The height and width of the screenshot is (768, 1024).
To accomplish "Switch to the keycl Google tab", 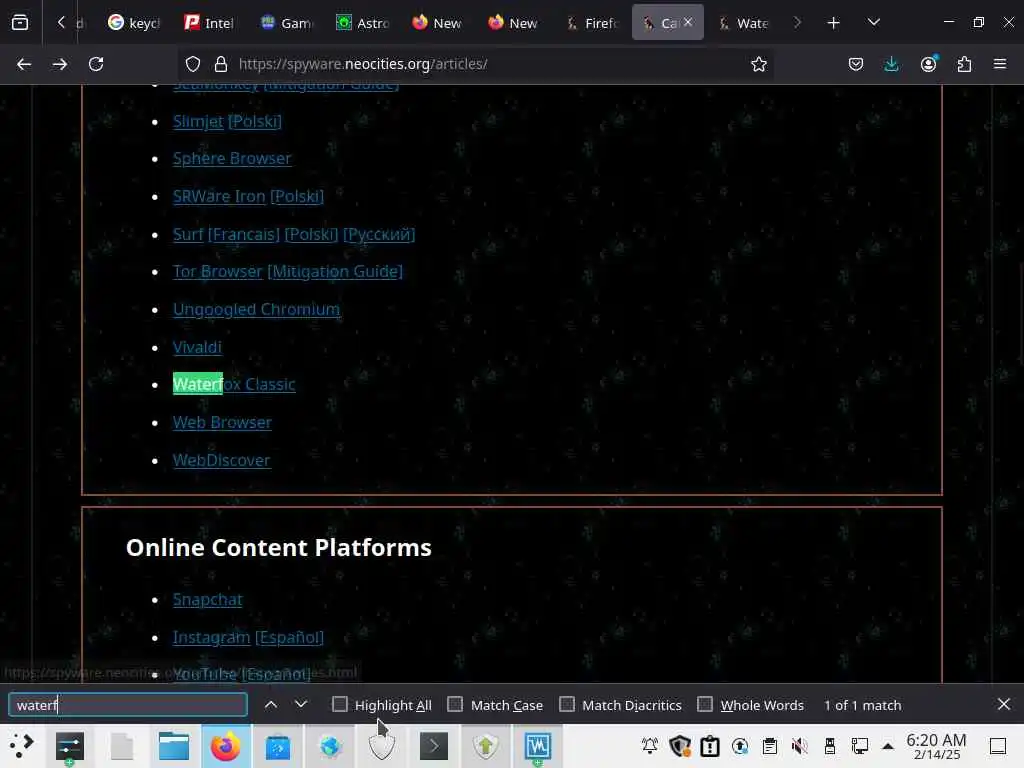I will (135, 23).
